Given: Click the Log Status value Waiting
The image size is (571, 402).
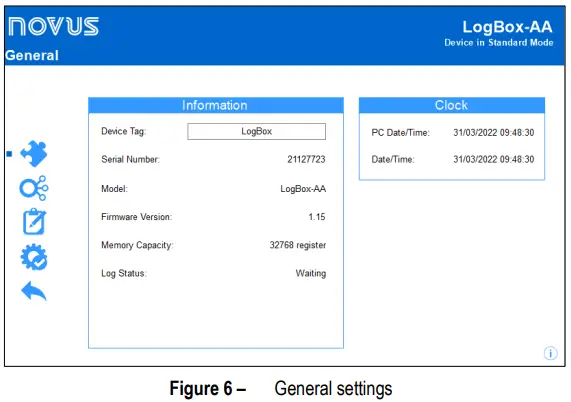Looking at the screenshot, I should click(x=311, y=273).
